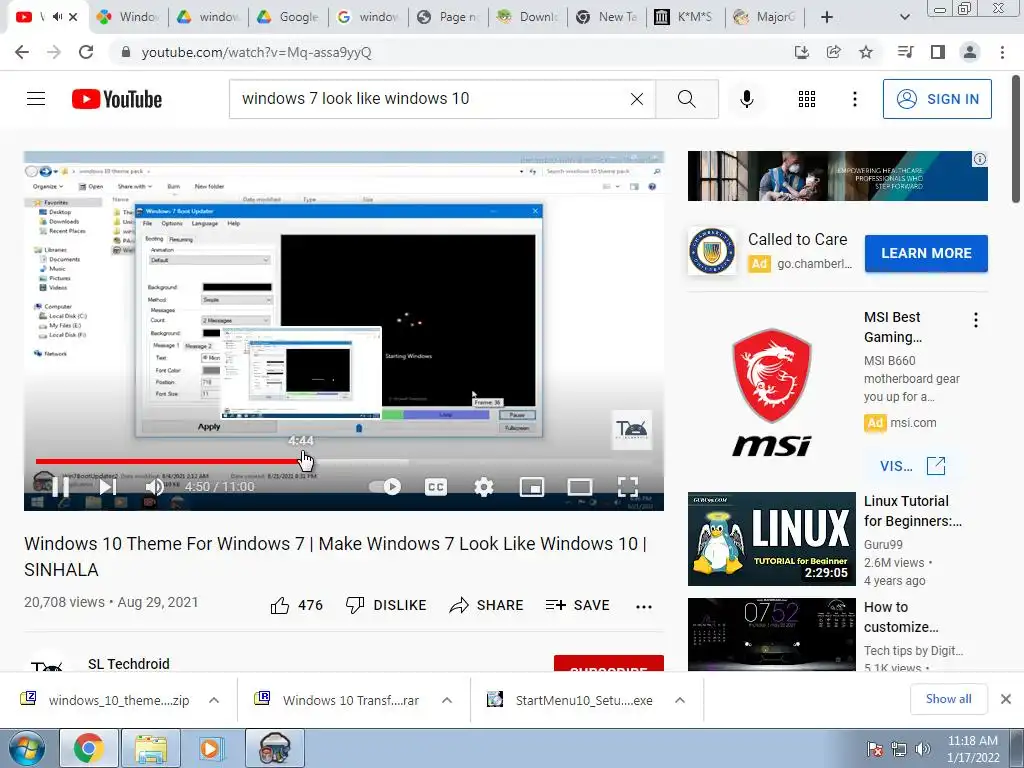Click Show all downloads
This screenshot has width=1024, height=768.
point(948,699)
